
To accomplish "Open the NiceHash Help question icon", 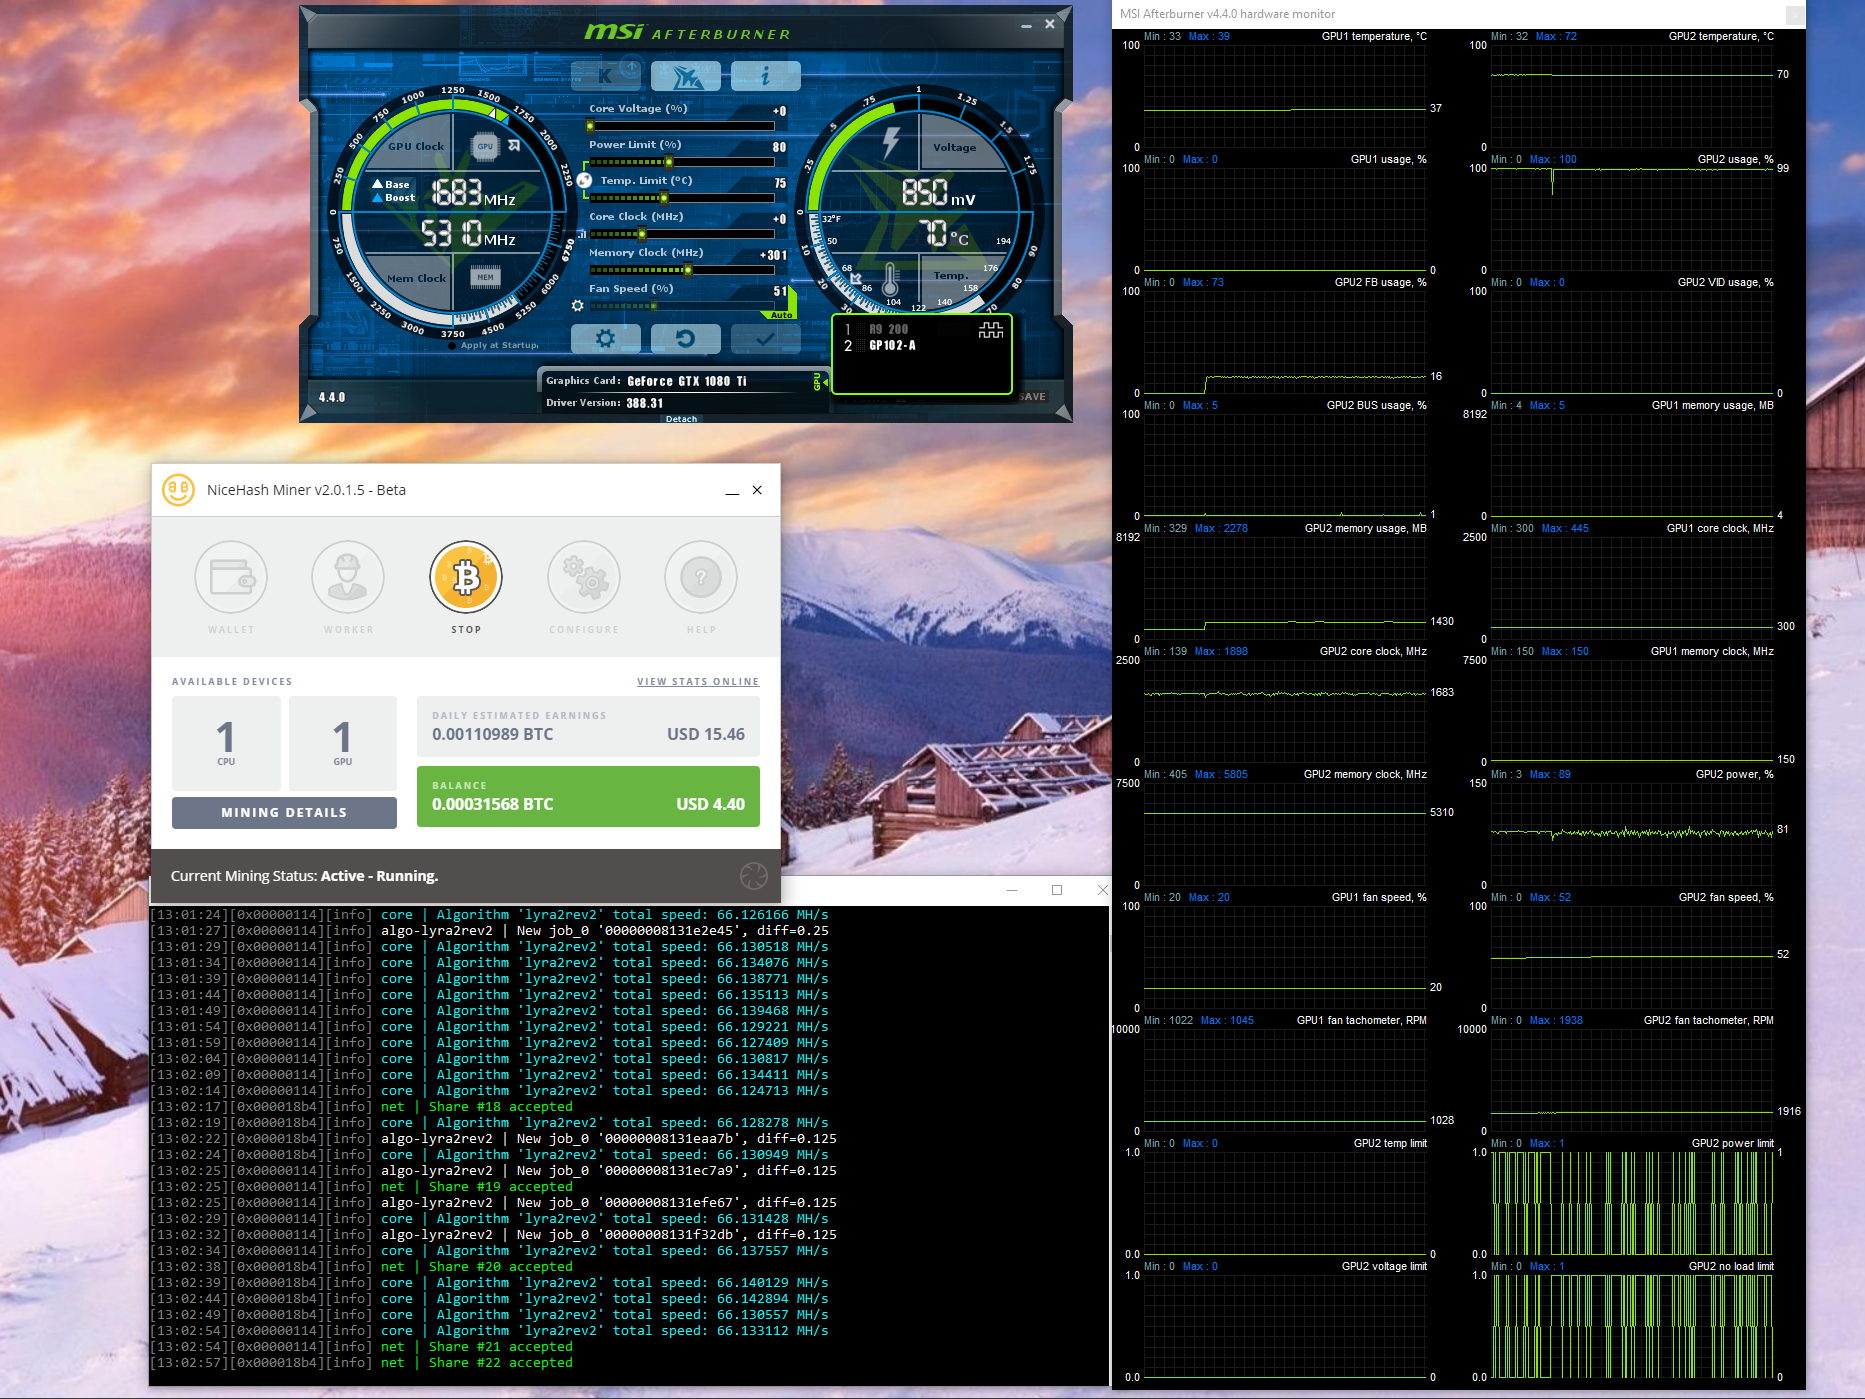I will 701,577.
